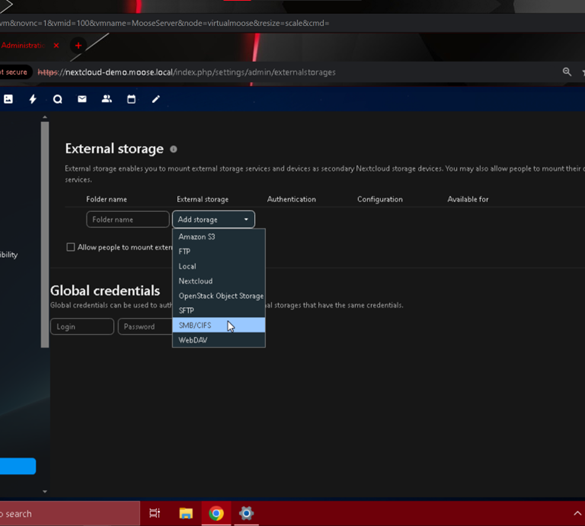Click the Configuration column header
This screenshot has width=585, height=526.
pos(380,199)
